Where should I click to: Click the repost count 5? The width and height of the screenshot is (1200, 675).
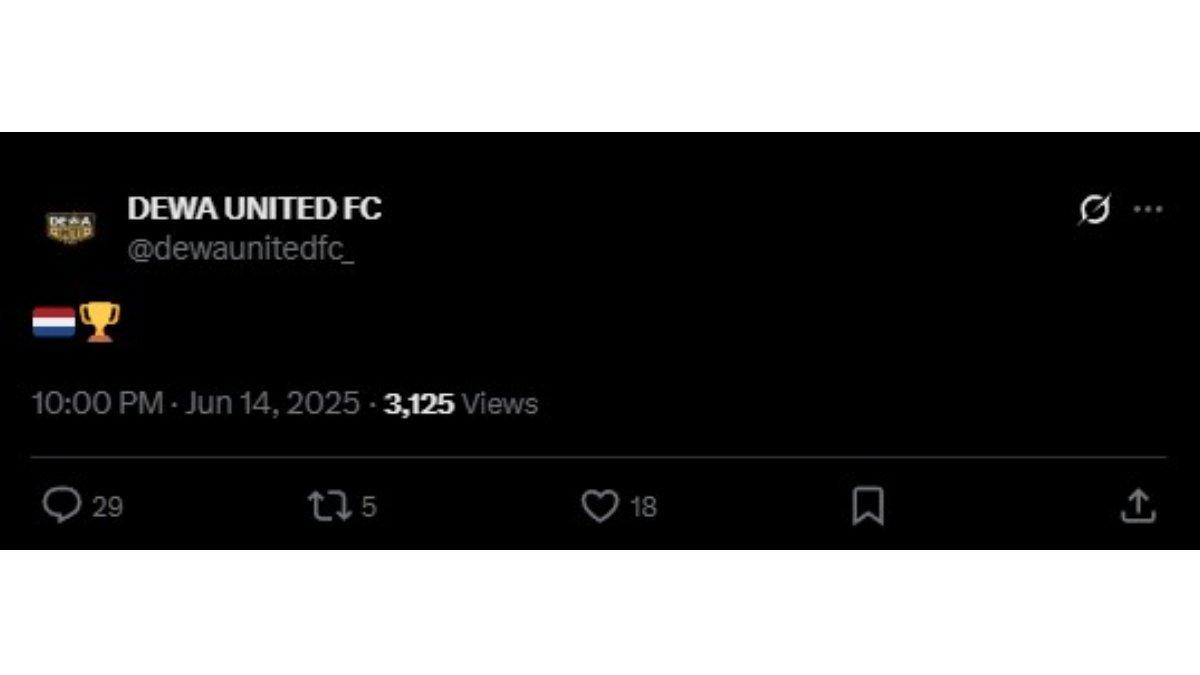[368, 507]
